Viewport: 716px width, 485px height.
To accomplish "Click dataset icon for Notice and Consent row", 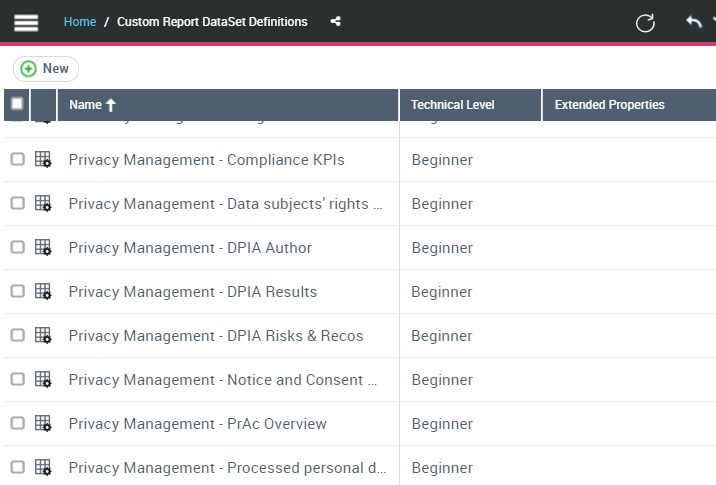I will click(43, 380).
